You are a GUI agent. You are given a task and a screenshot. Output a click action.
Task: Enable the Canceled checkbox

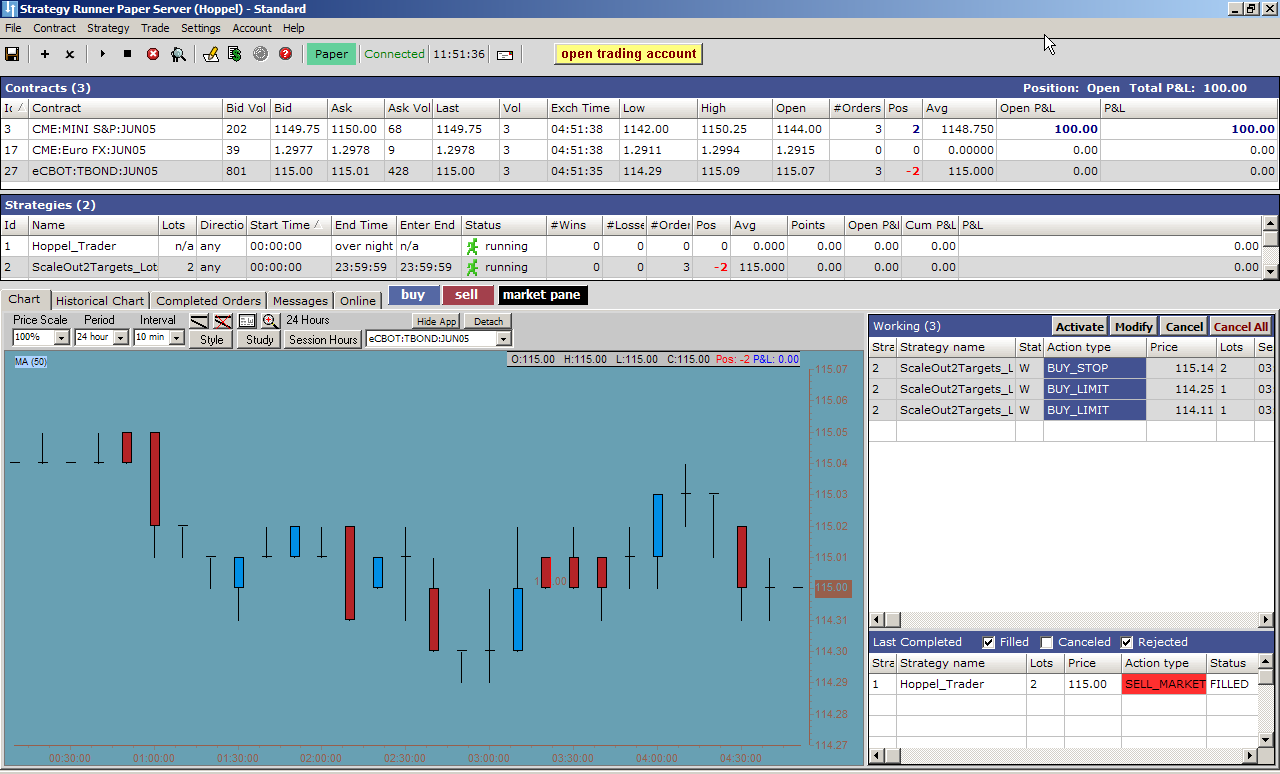coord(1047,642)
